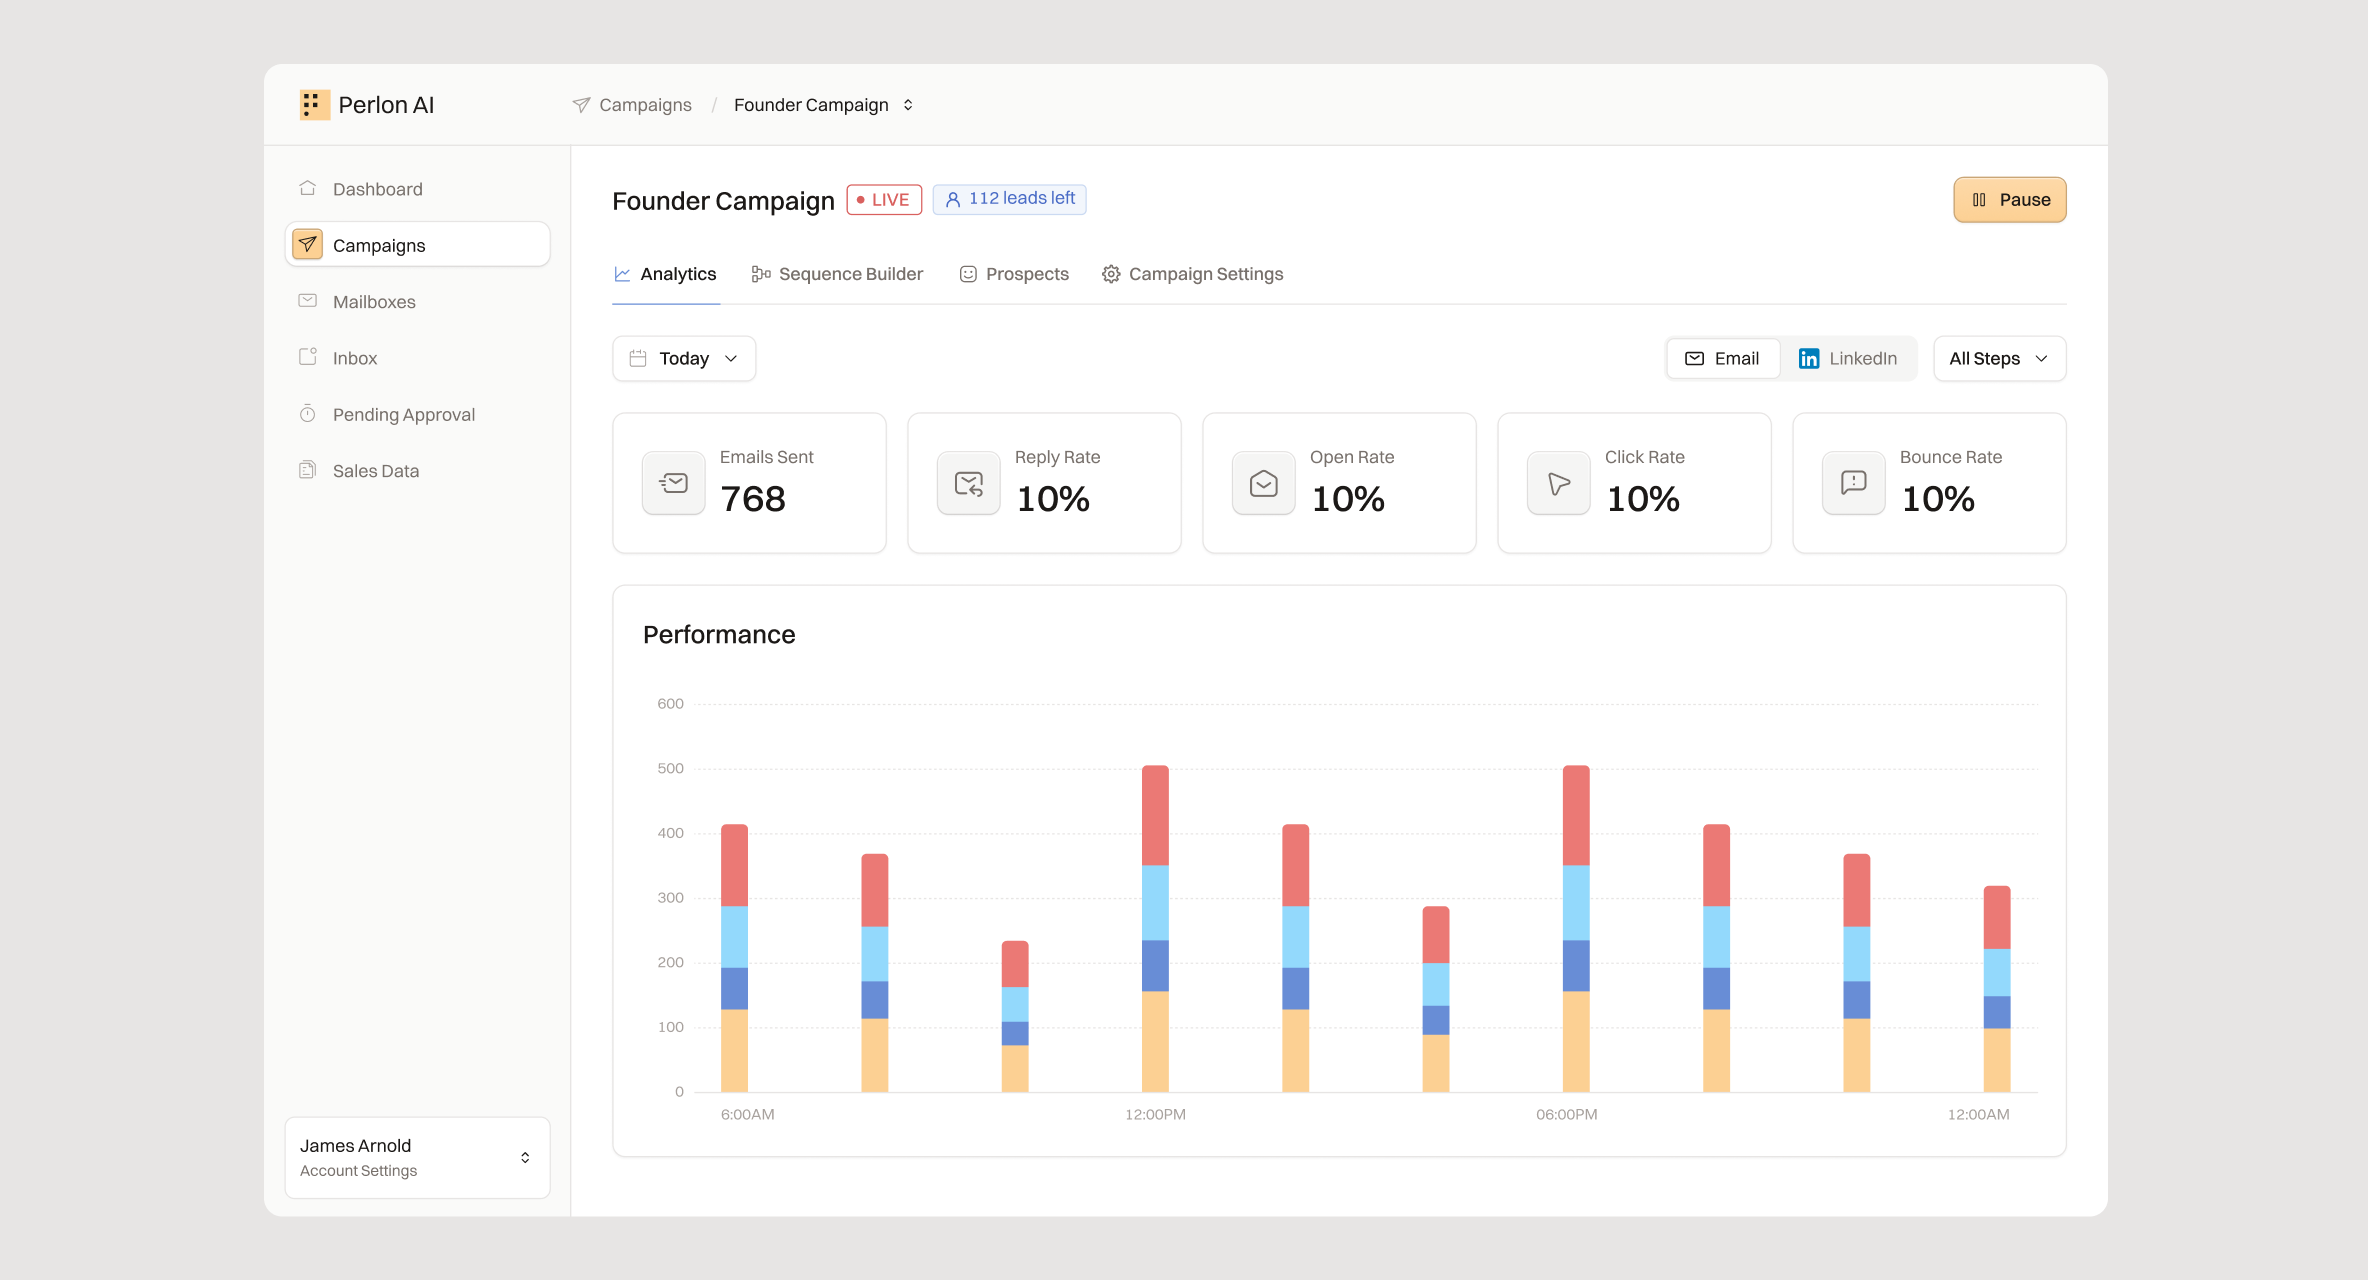Viewport: 2368px width, 1280px height.
Task: Click the Bounce Rate message icon
Action: (1854, 483)
